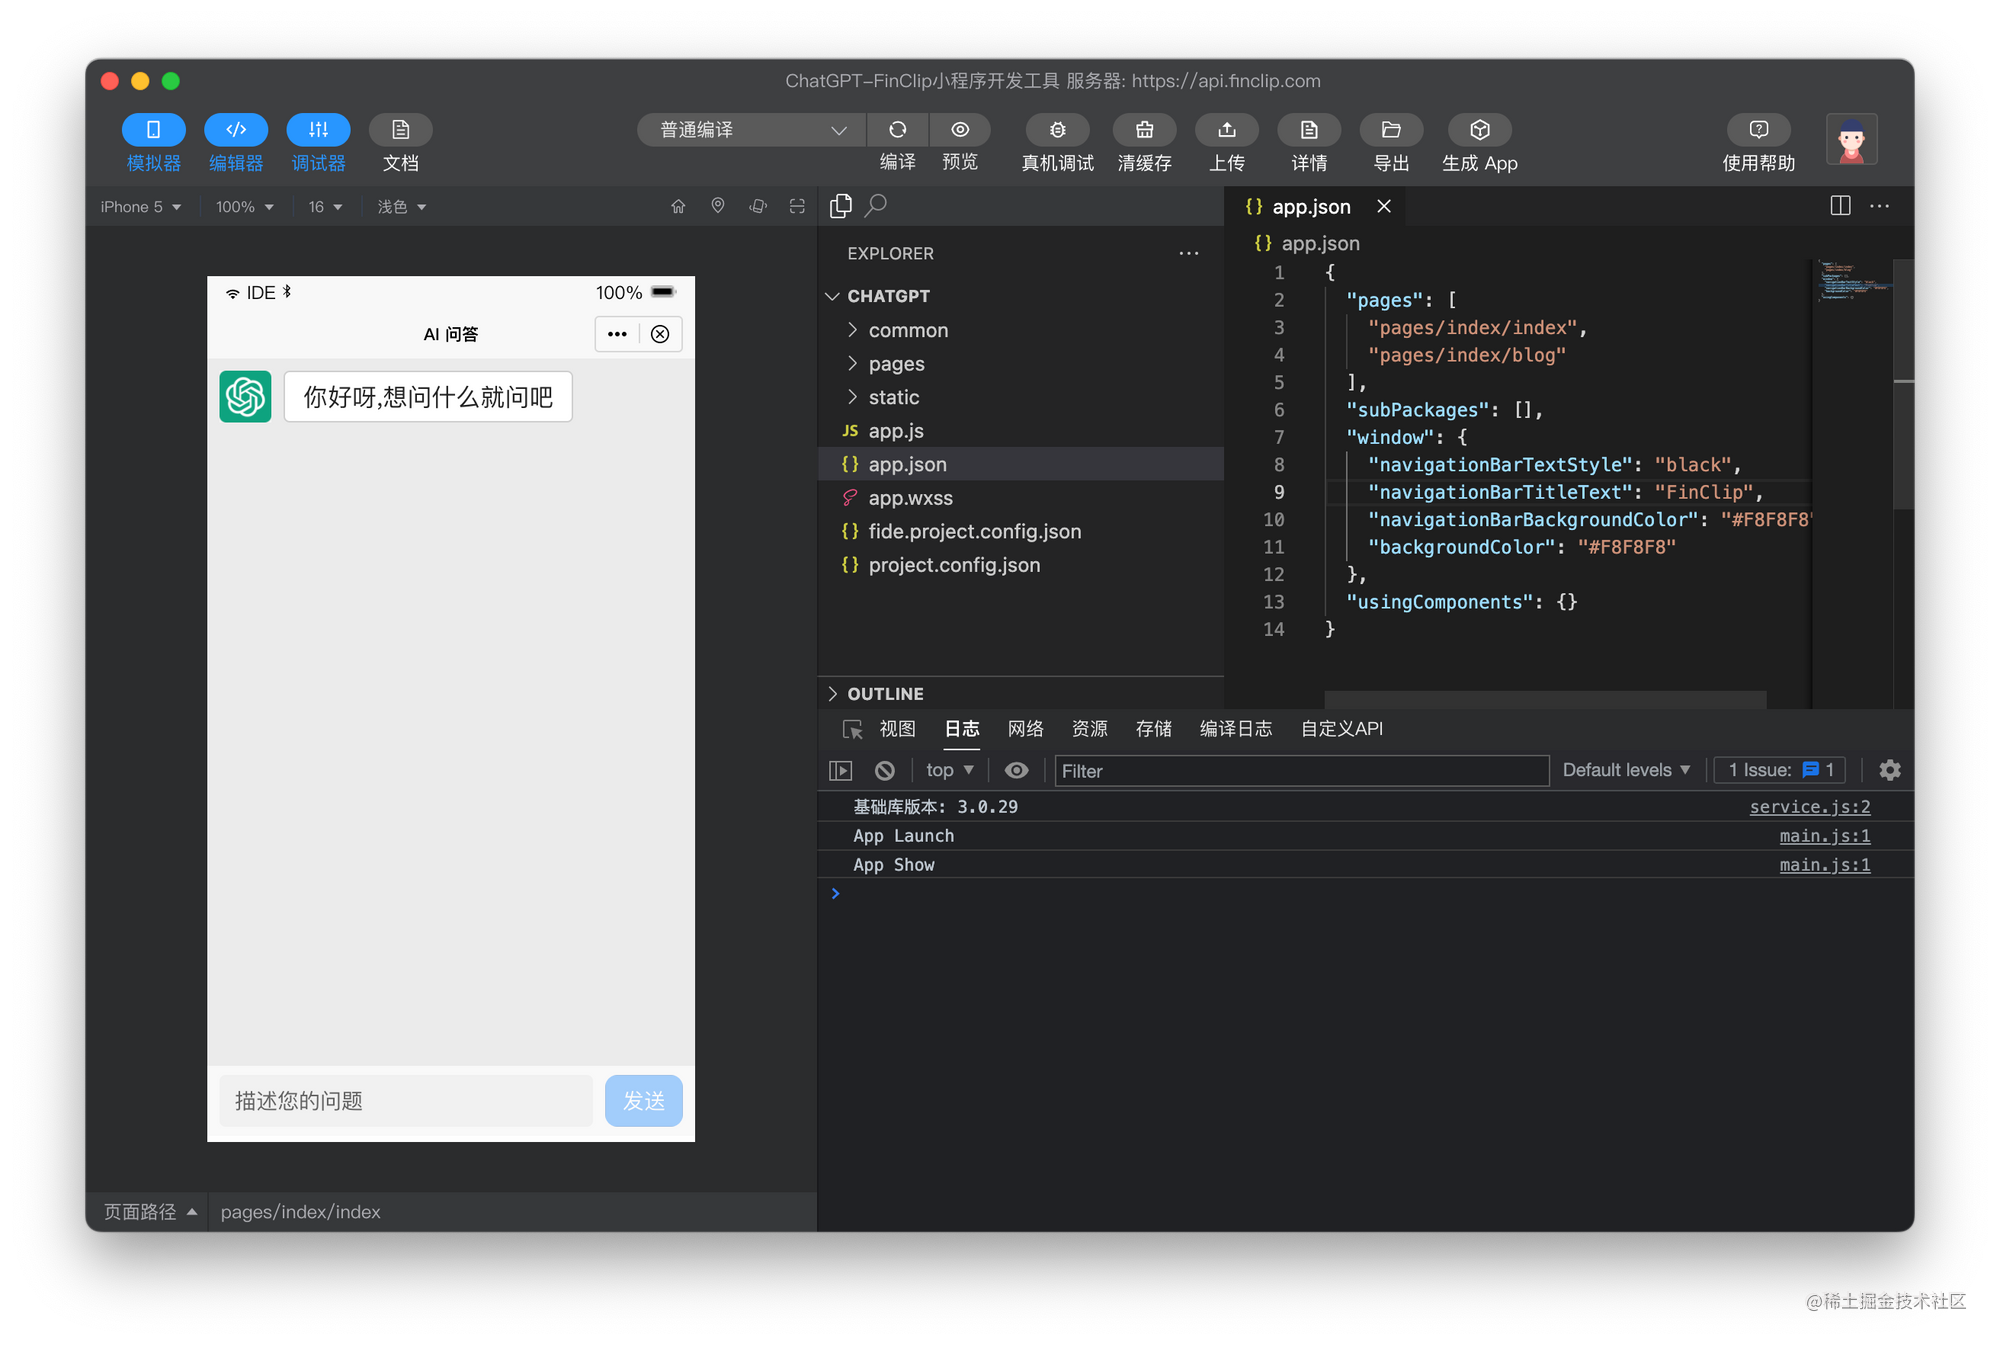Viewport: 2000px width, 1345px height.
Task: Expand the 页面路径 page path menu
Action: (x=150, y=1212)
